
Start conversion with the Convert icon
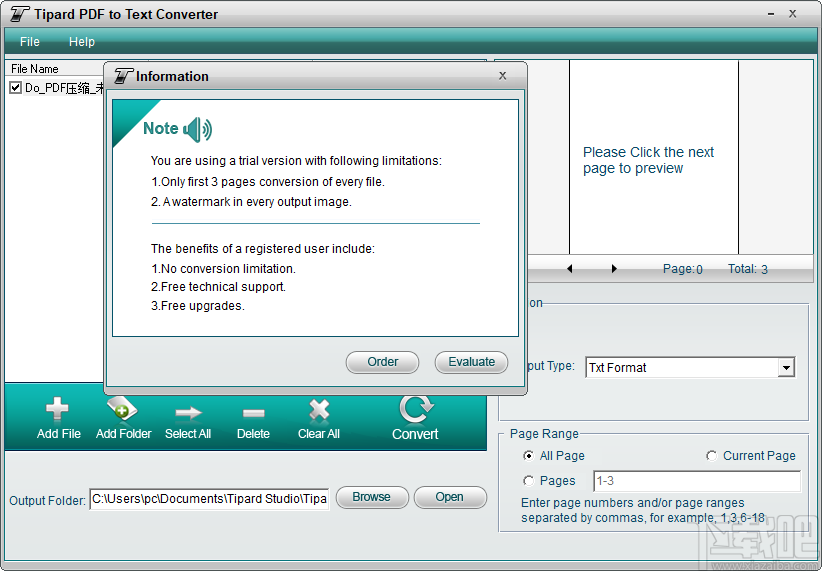pyautogui.click(x=416, y=409)
